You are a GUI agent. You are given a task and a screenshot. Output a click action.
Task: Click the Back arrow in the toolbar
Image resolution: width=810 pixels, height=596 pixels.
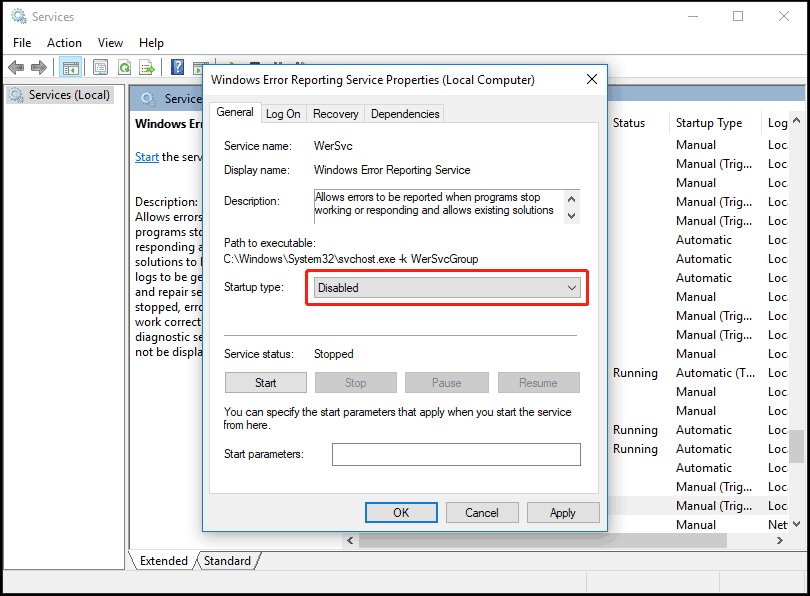pos(16,67)
